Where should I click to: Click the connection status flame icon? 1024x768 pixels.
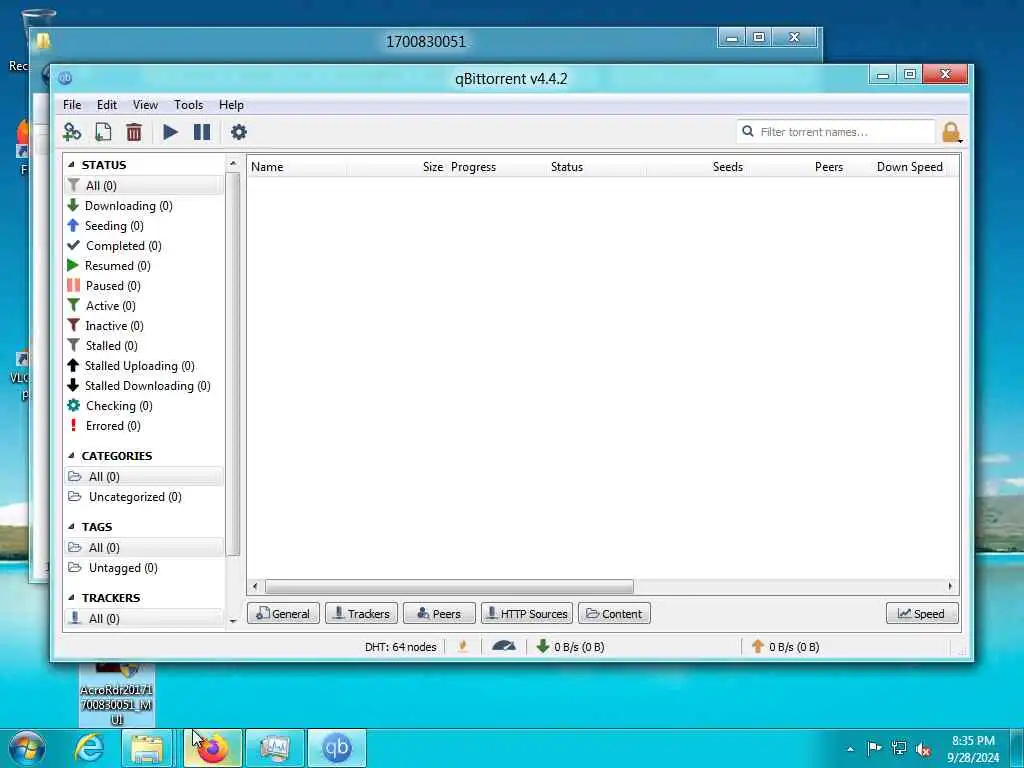tap(463, 647)
